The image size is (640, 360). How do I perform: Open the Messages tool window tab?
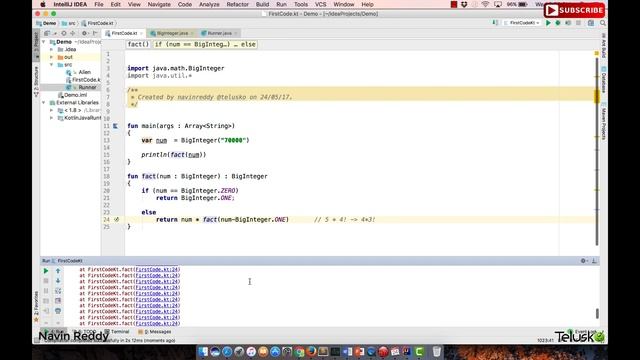(x=155, y=332)
